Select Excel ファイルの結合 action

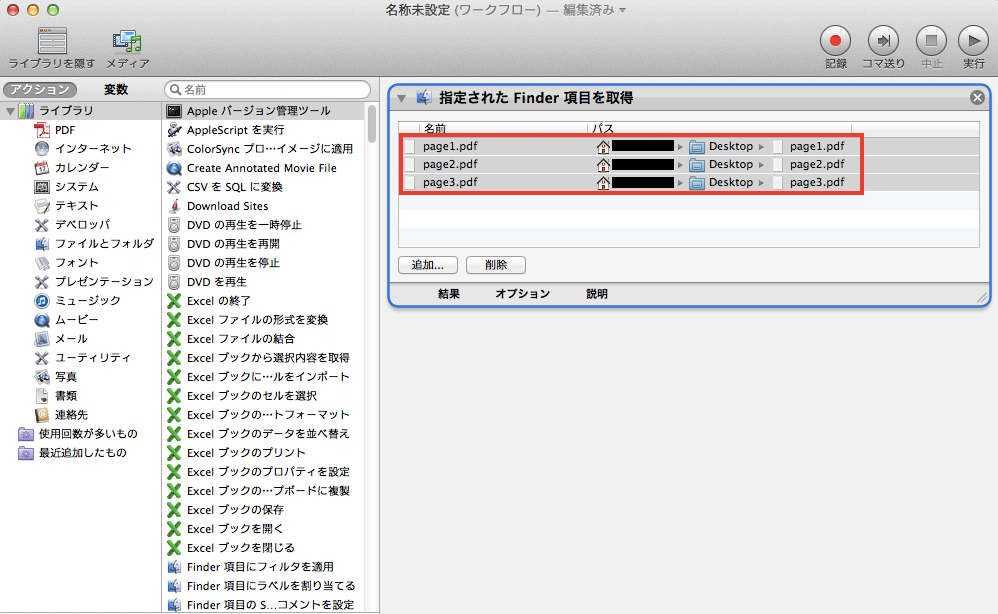pos(264,339)
